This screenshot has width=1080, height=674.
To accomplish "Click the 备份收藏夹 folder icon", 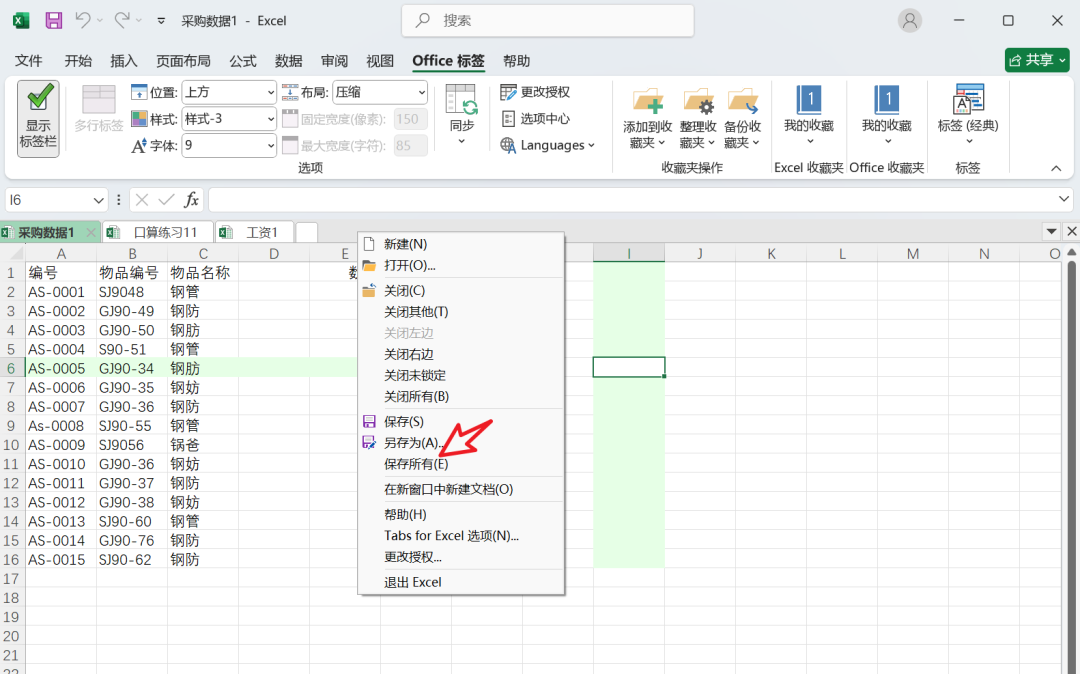I will (742, 101).
